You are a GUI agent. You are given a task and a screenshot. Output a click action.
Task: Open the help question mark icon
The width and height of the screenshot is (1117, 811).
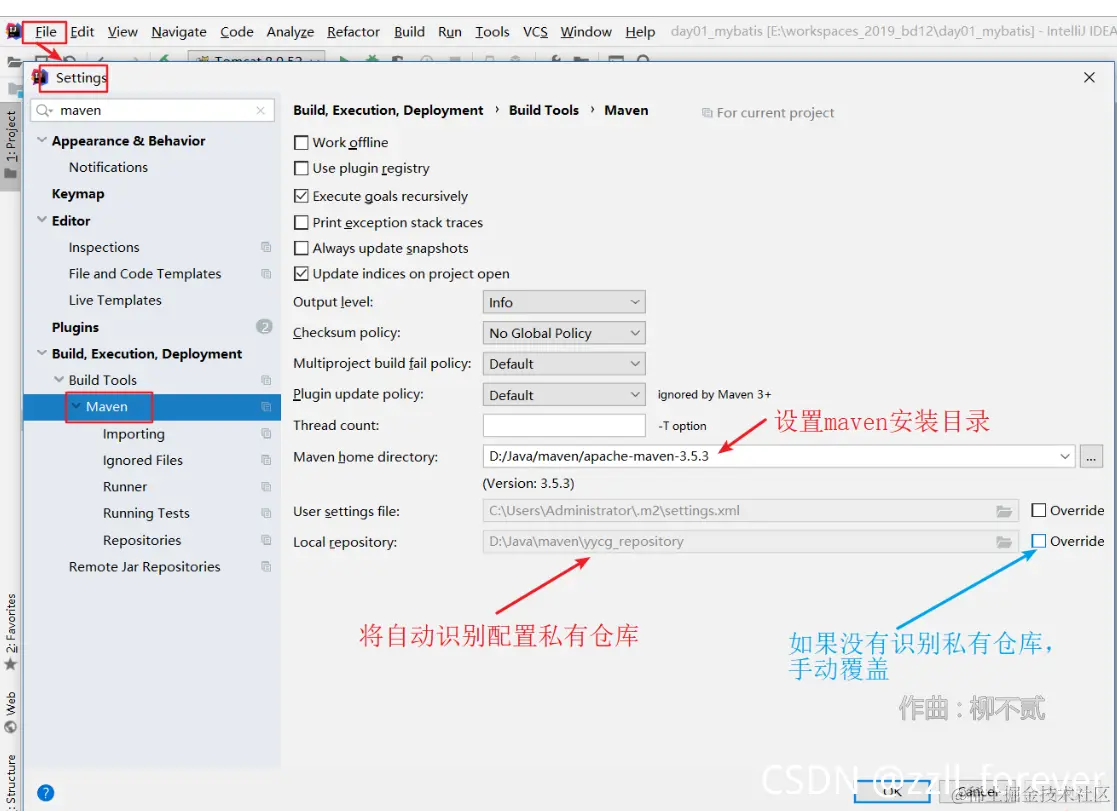(x=46, y=792)
